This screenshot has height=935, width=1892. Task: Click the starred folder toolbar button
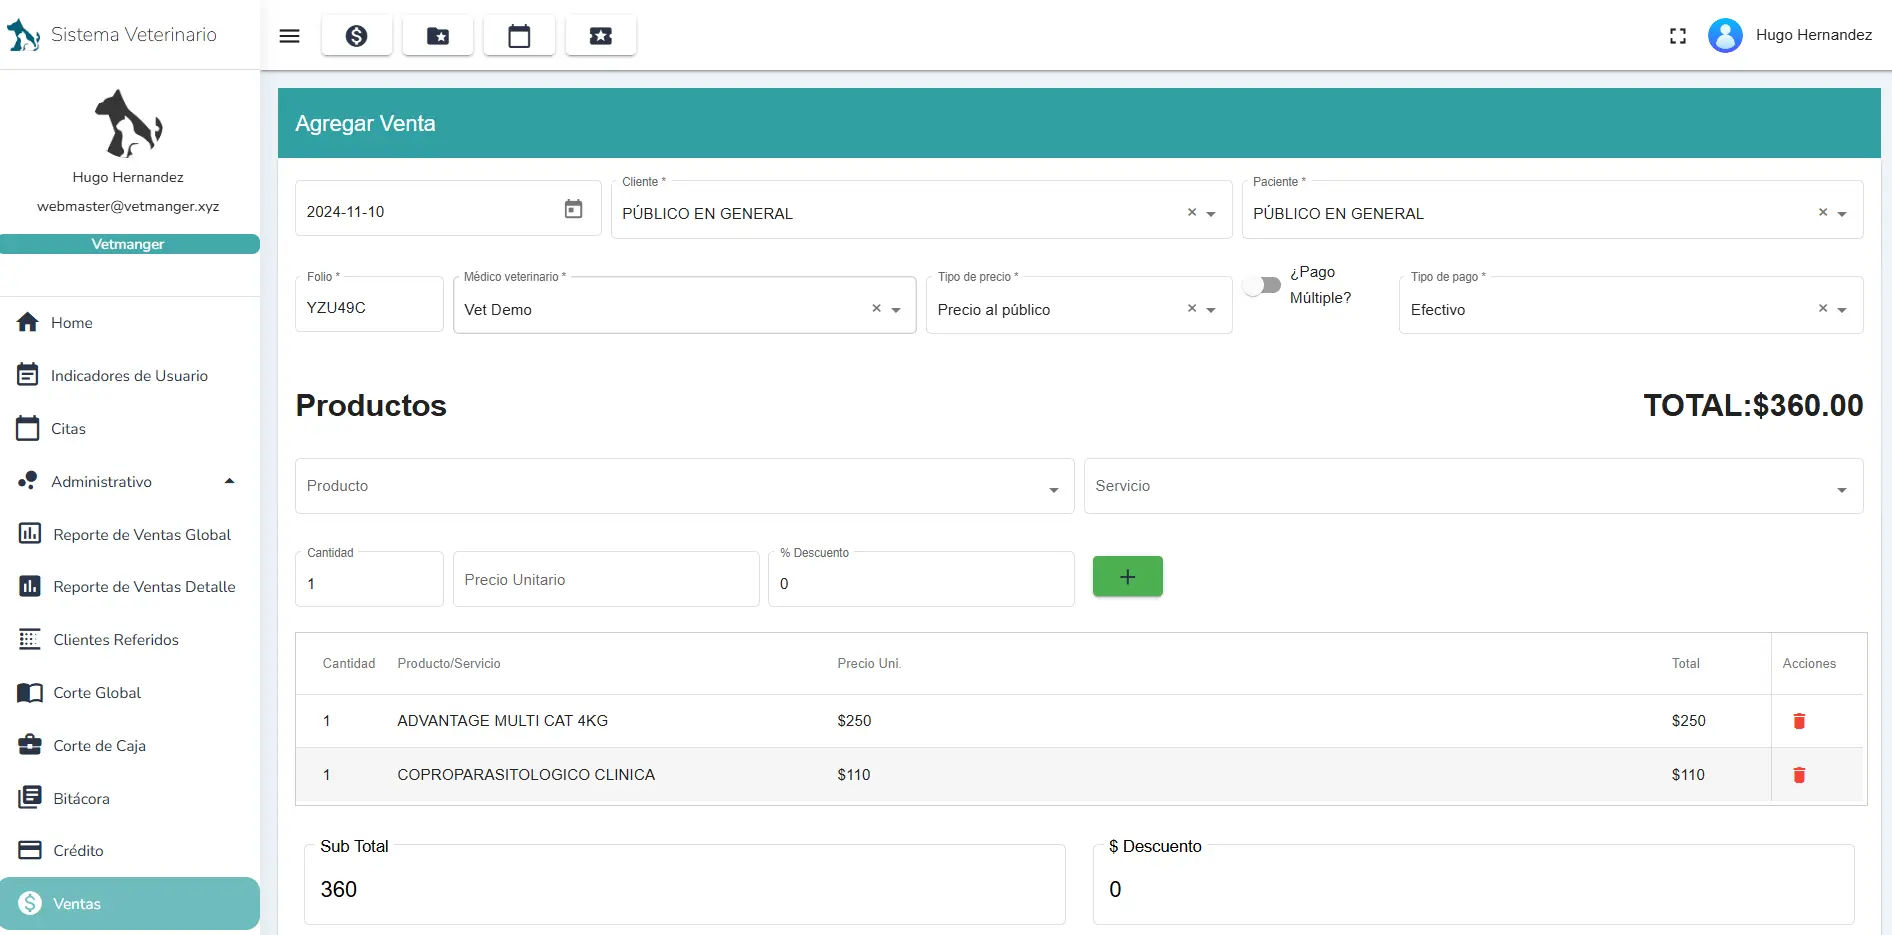[438, 36]
